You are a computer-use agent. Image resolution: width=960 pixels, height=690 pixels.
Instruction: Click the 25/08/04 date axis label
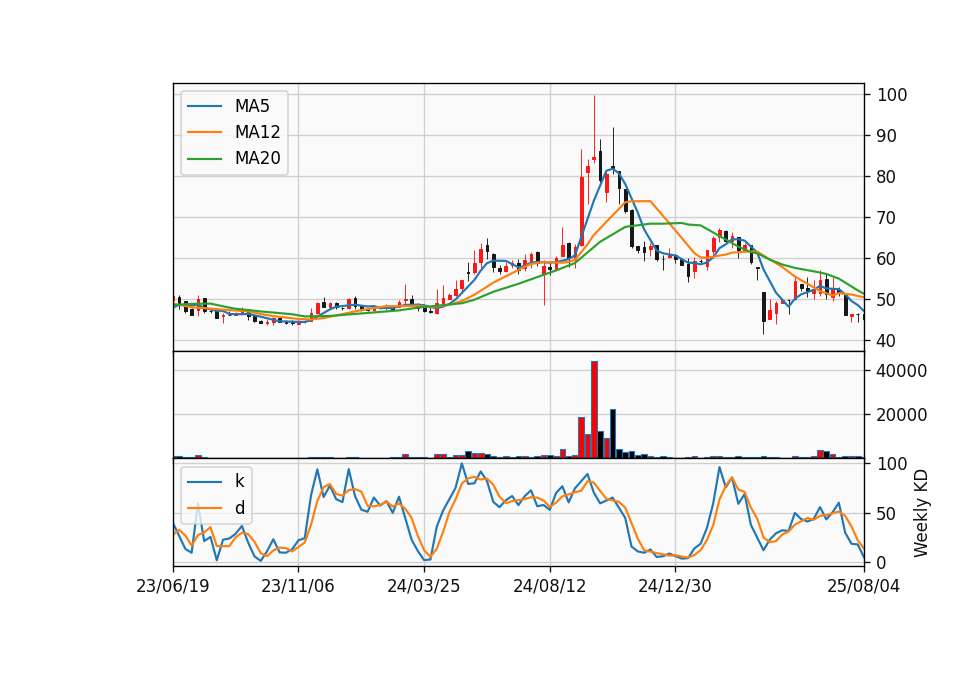point(864,586)
